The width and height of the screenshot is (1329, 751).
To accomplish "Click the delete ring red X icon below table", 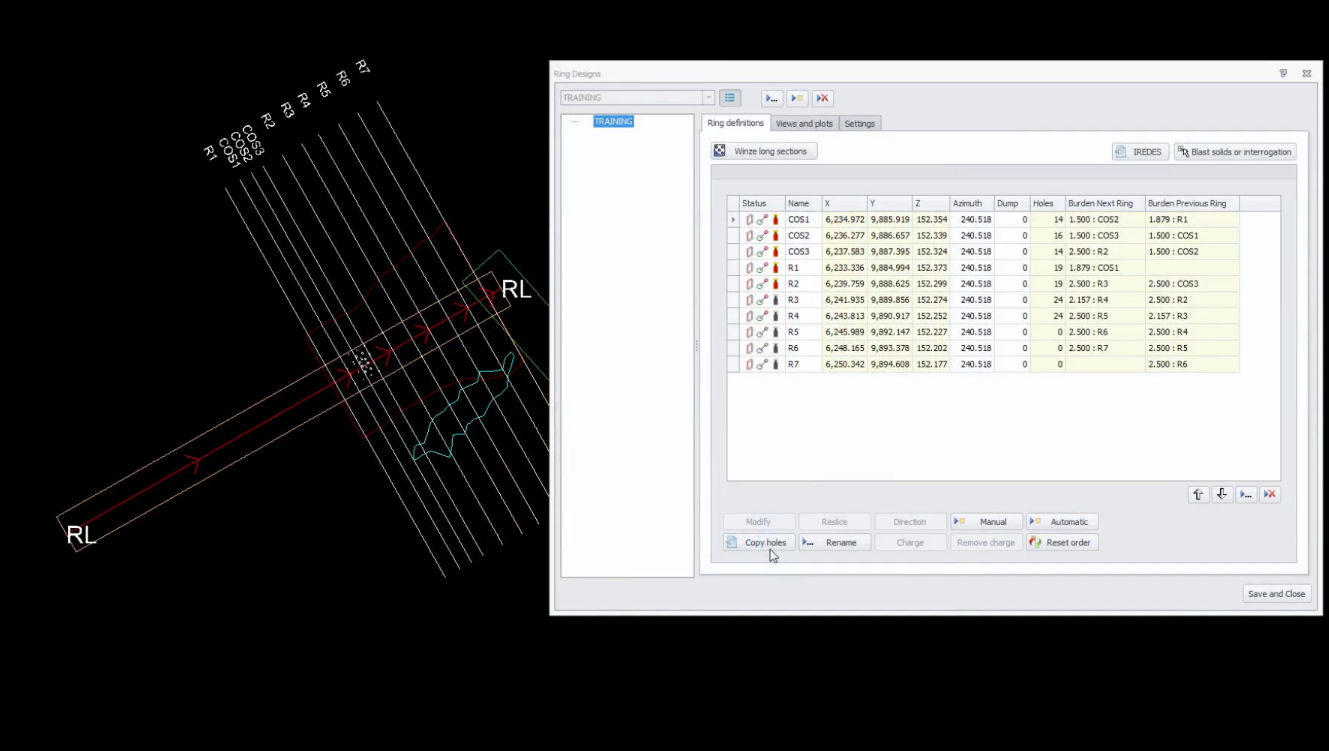I will tap(1270, 494).
